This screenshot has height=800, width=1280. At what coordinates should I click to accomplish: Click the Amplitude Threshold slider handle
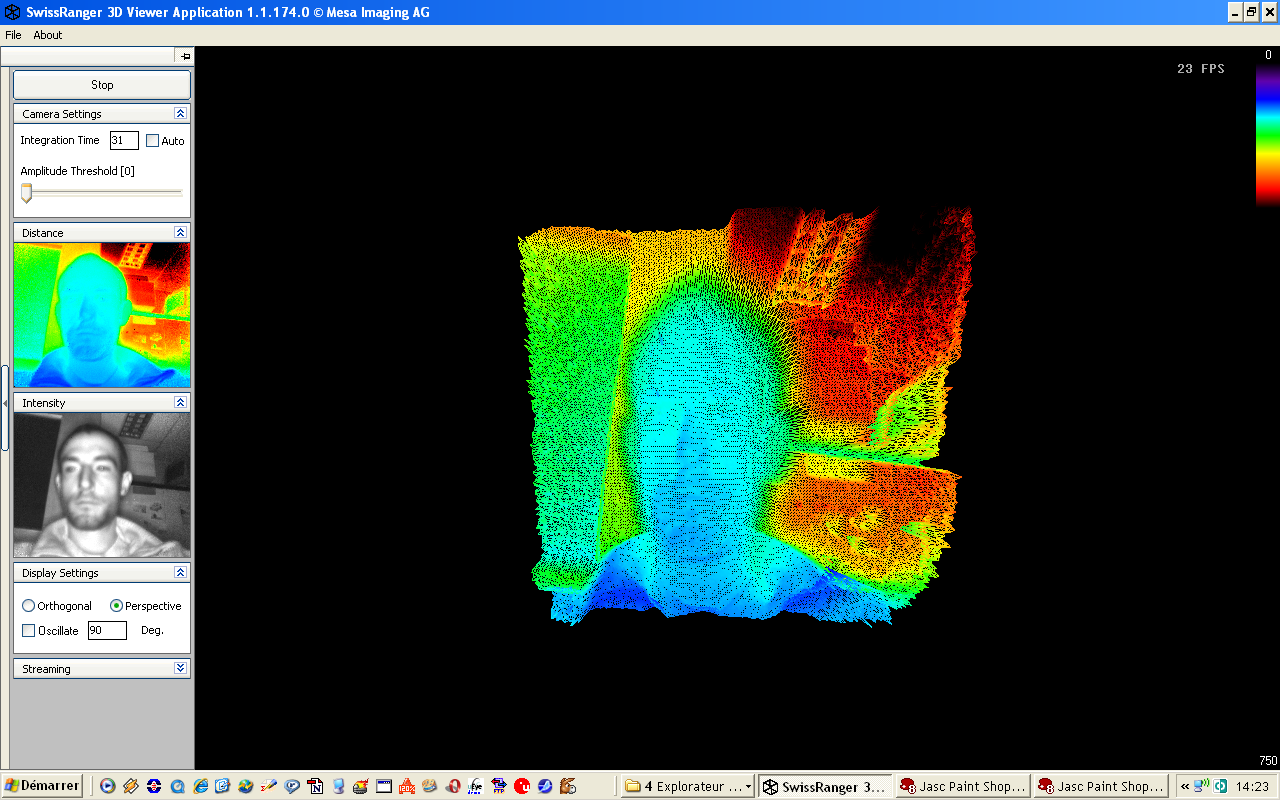pos(26,192)
